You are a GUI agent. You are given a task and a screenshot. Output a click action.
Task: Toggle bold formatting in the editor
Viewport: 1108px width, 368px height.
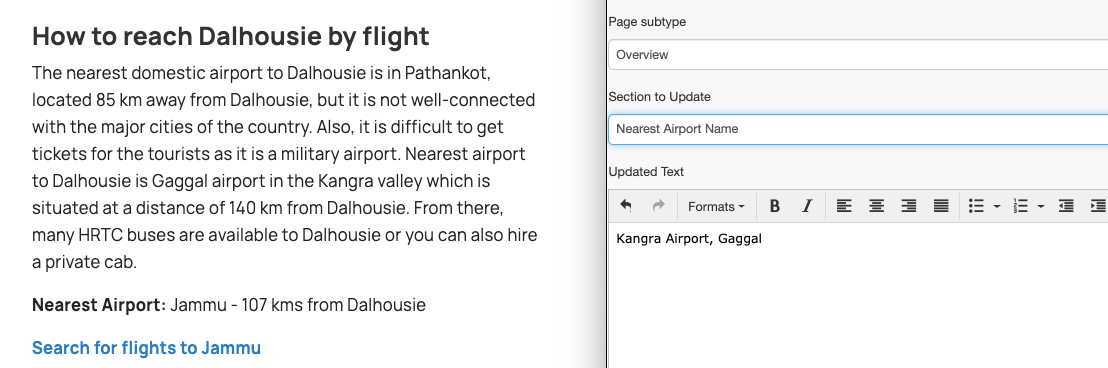click(x=774, y=206)
